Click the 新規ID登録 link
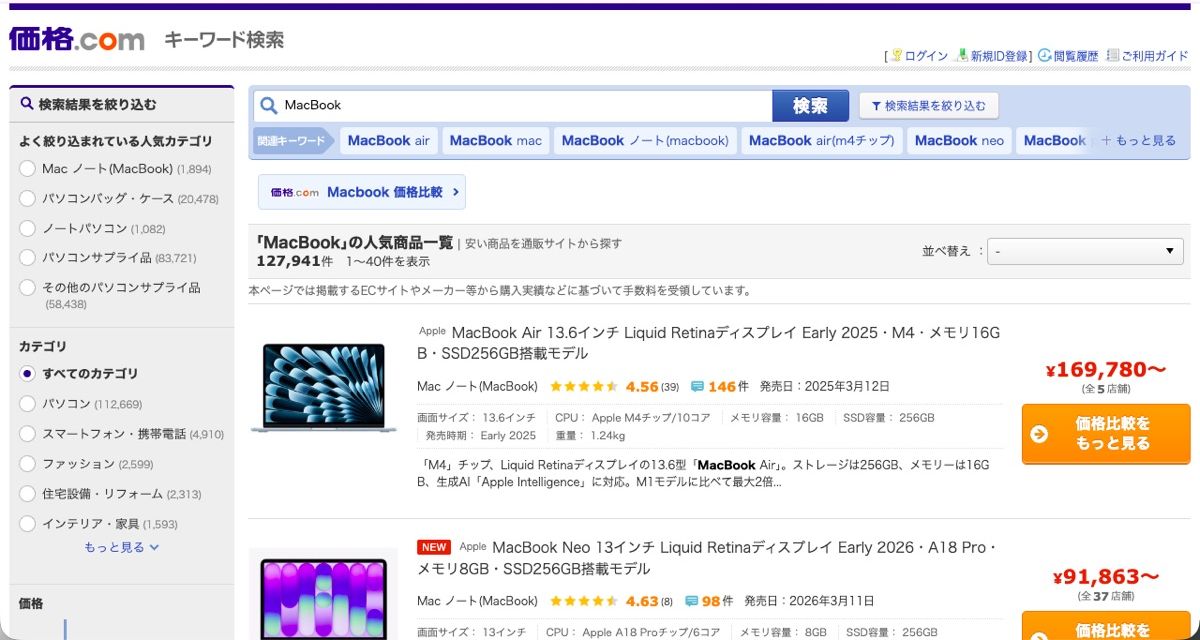 [999, 56]
